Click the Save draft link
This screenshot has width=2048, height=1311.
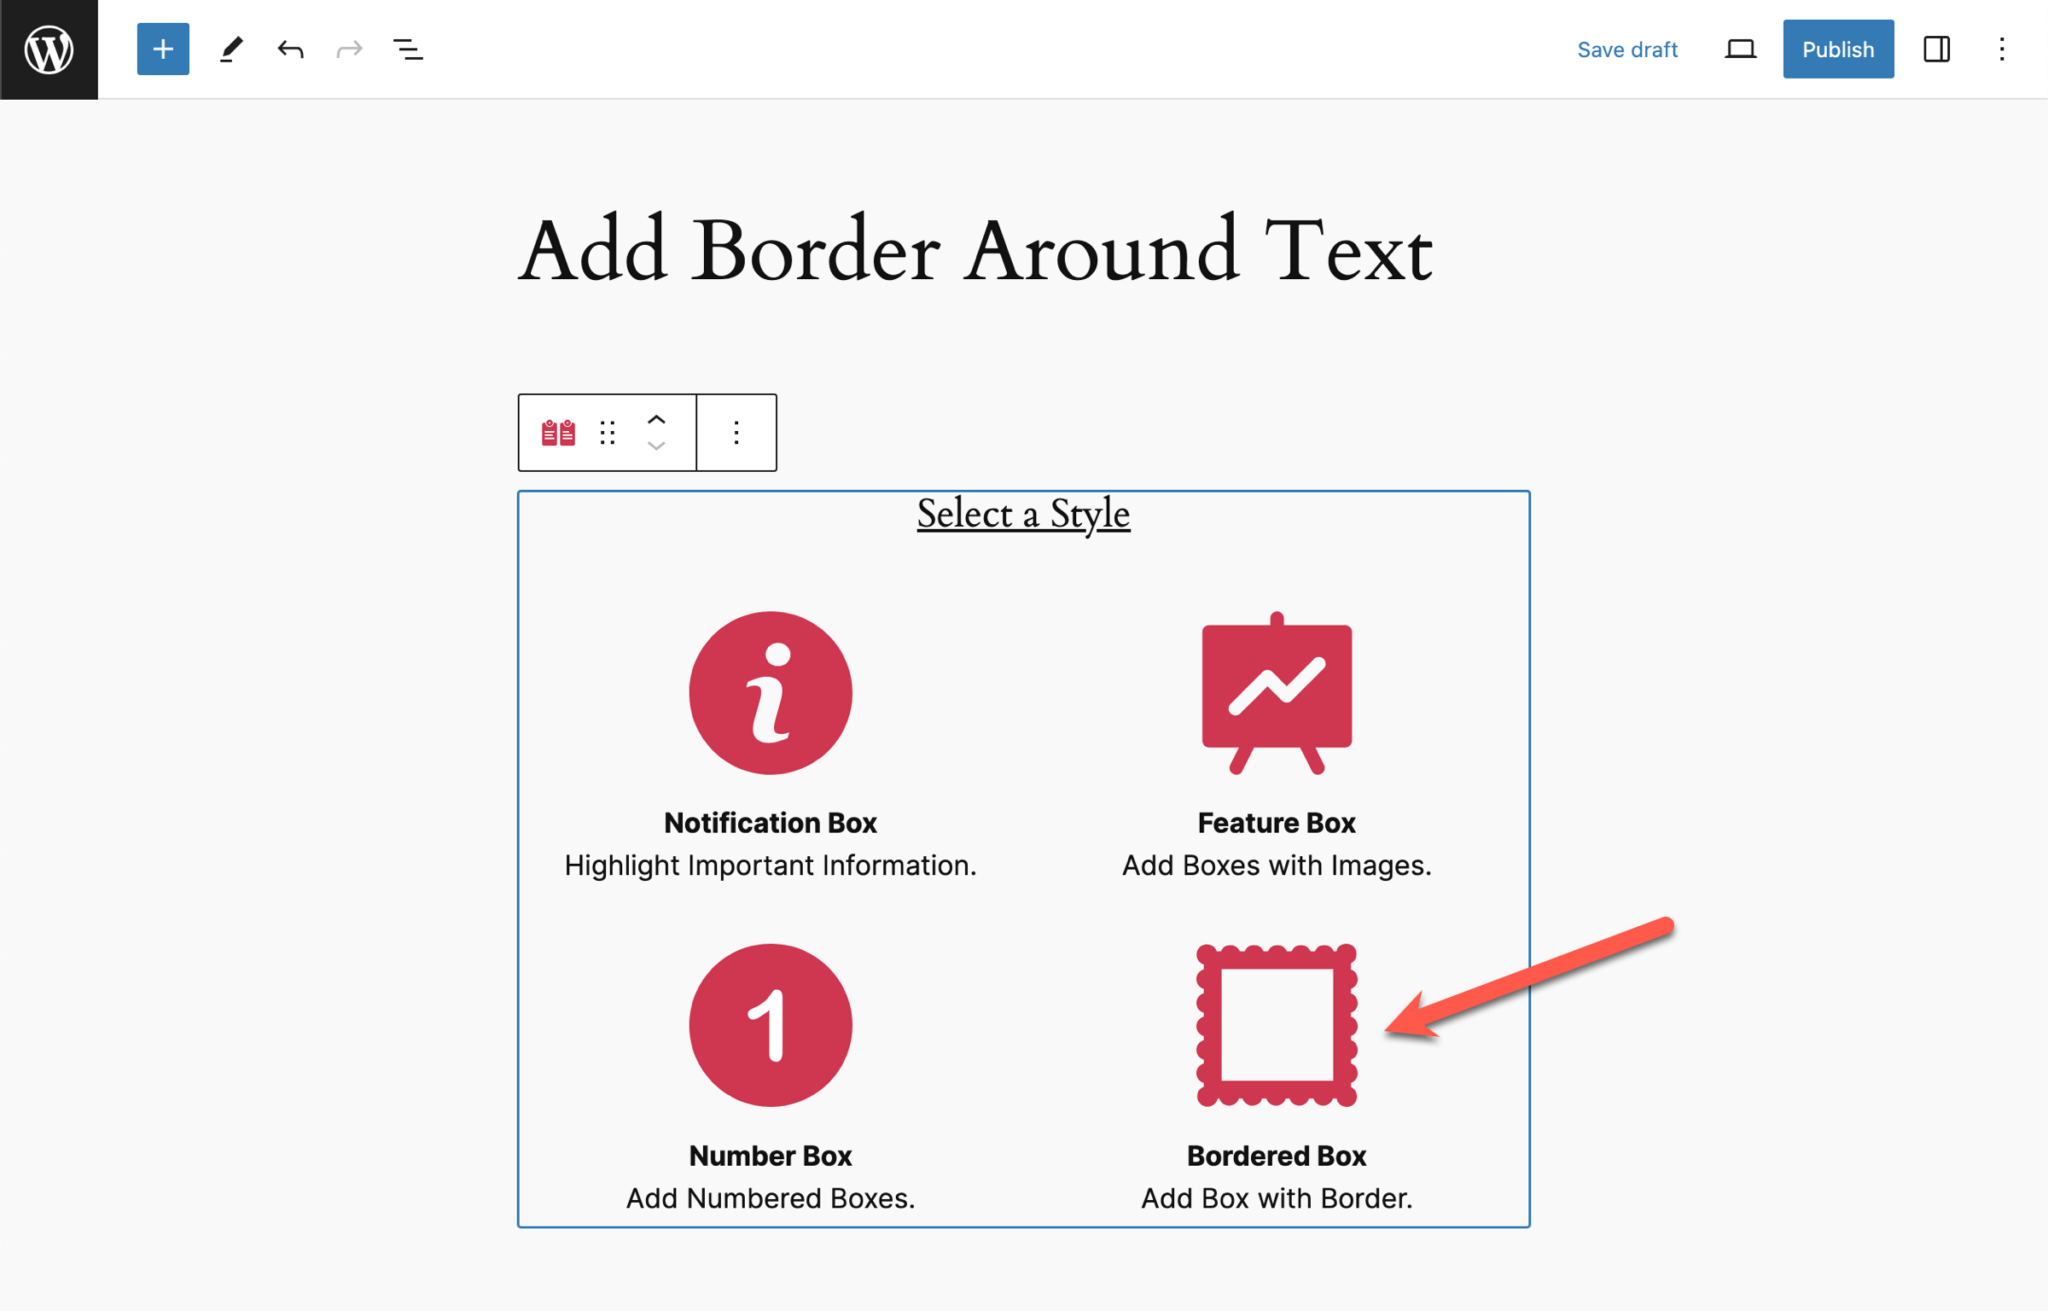1627,48
